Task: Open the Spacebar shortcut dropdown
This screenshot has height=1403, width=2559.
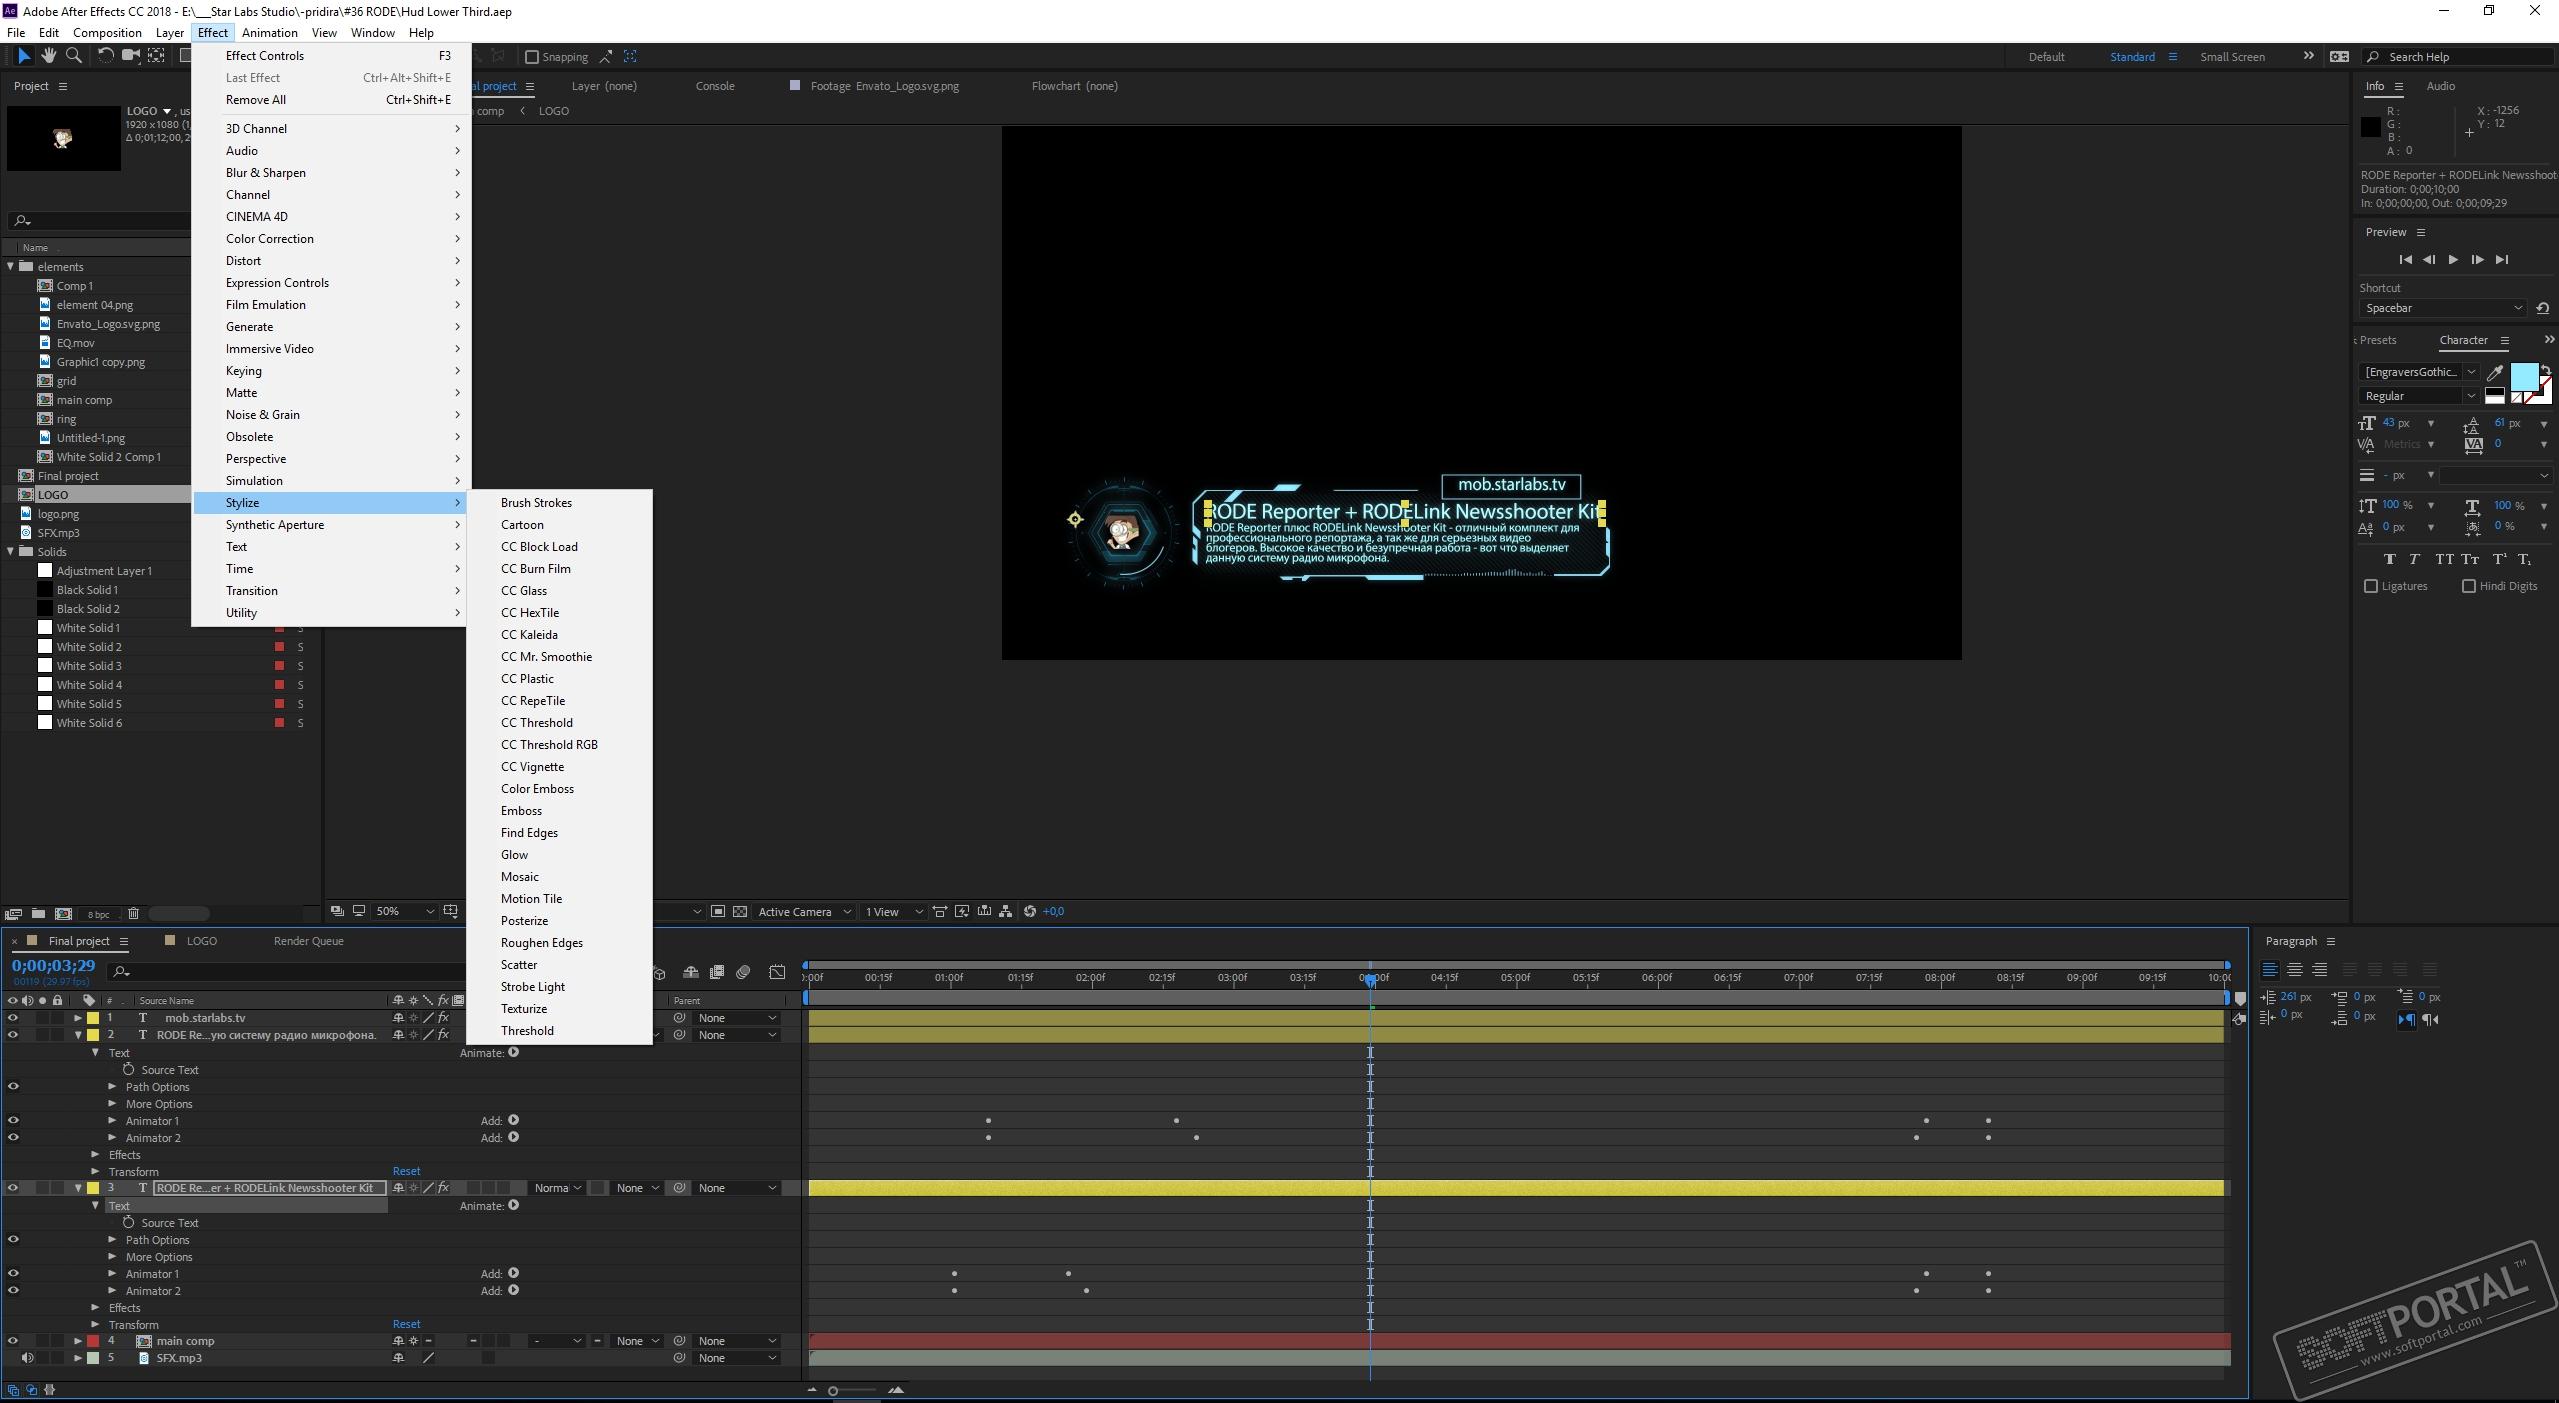Action: [x=2443, y=308]
